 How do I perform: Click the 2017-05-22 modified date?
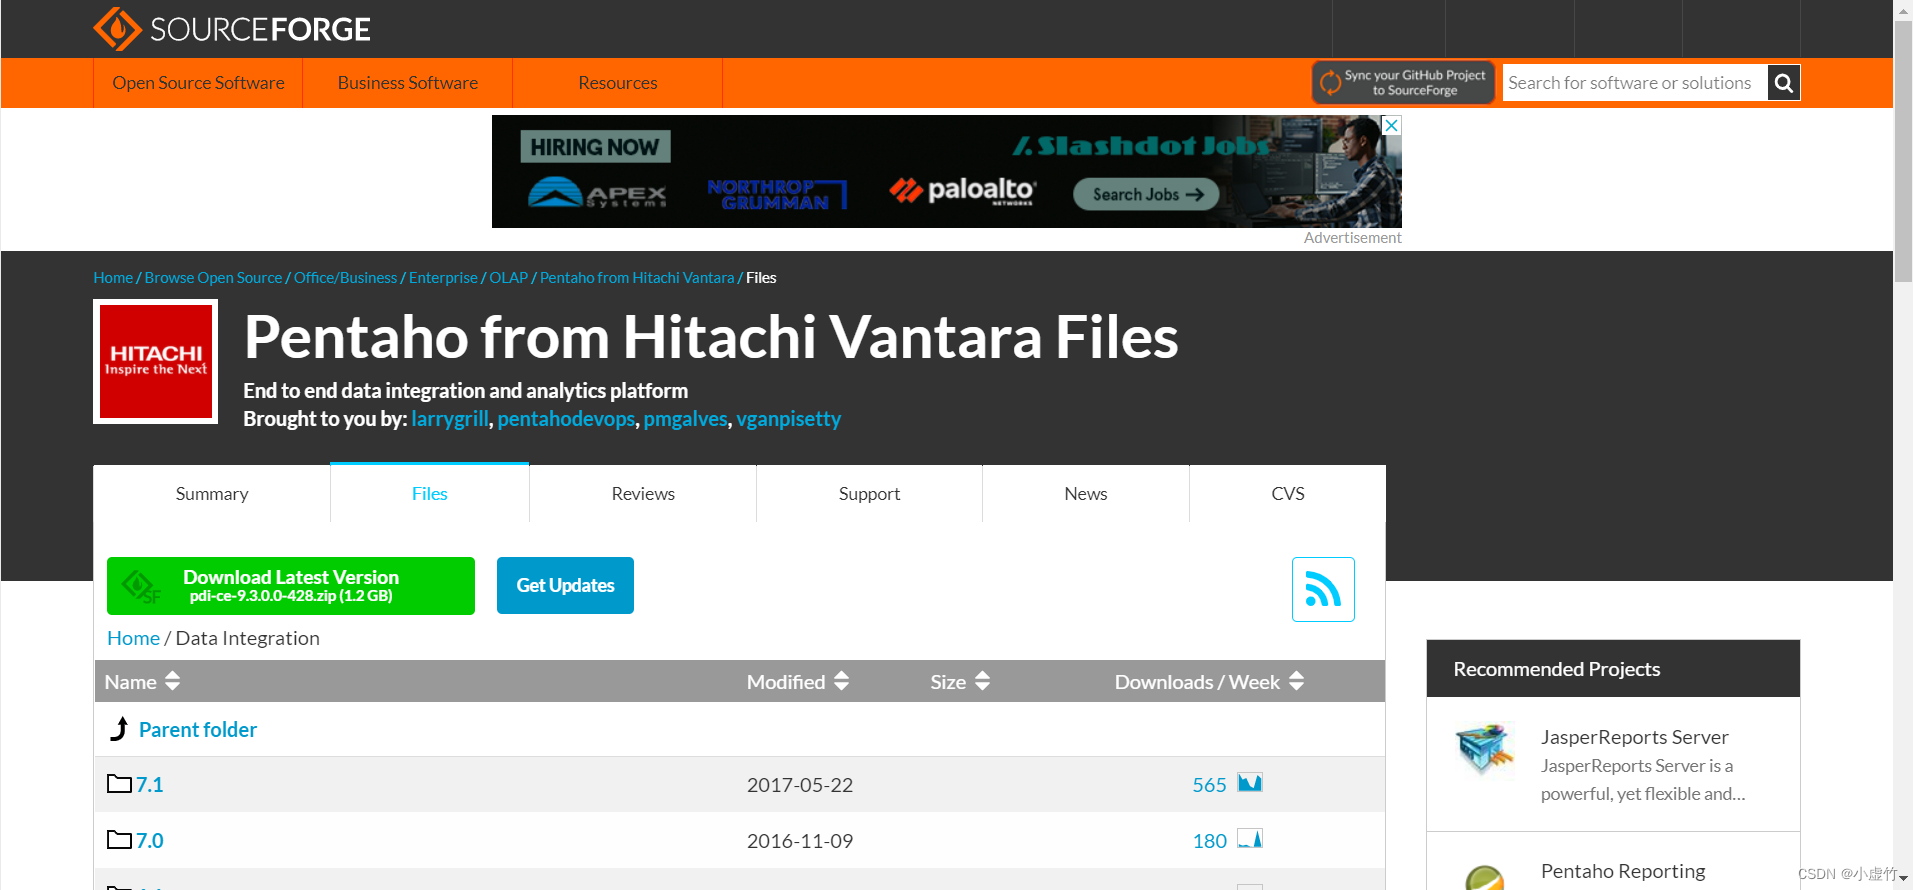[x=800, y=785]
